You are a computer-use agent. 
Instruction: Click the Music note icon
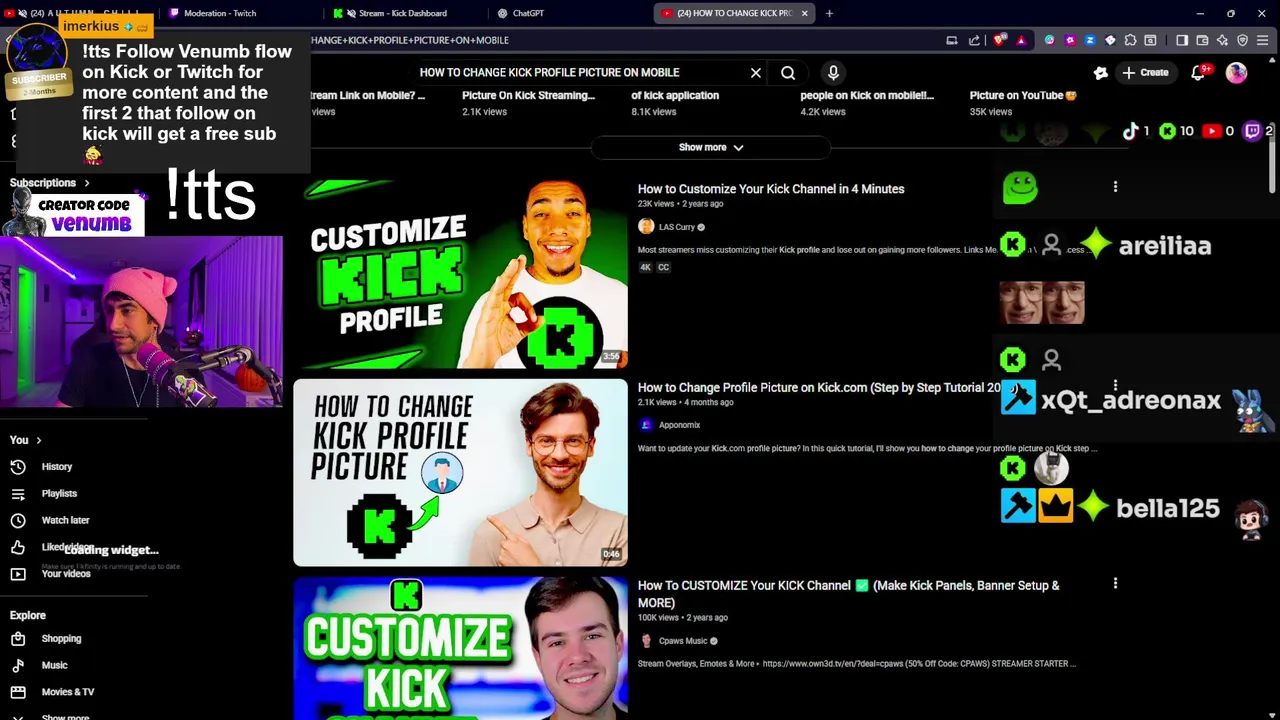pos(18,665)
